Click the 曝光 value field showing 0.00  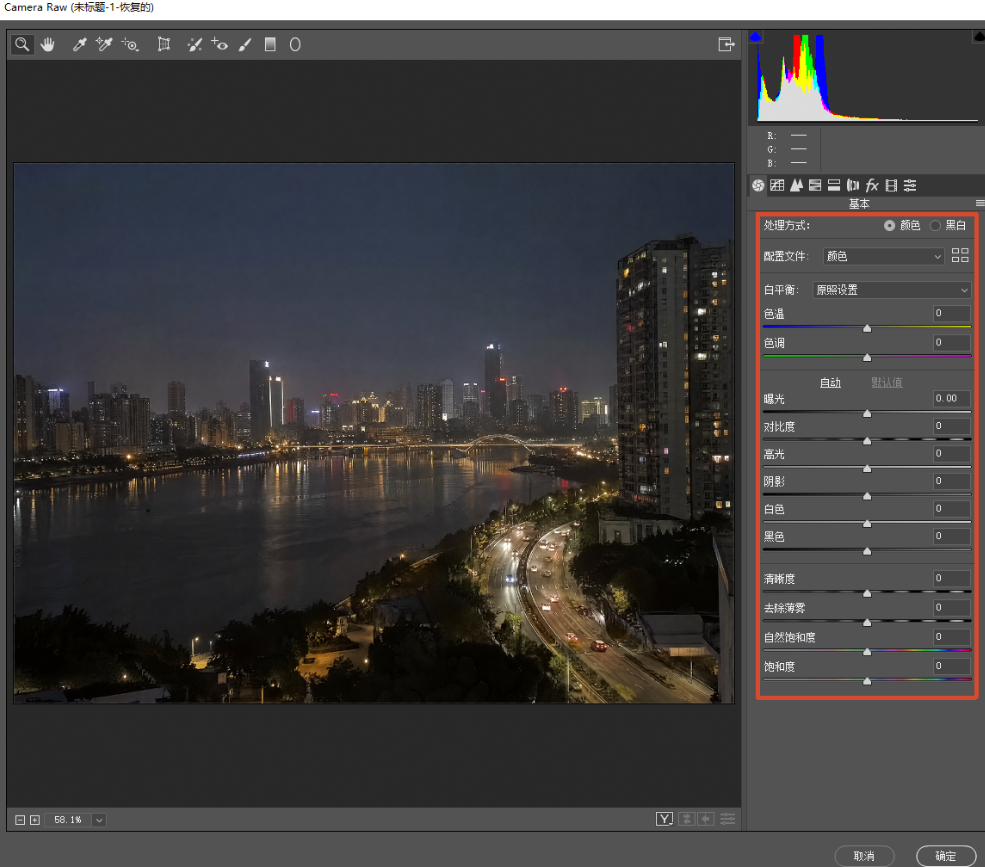click(x=952, y=398)
